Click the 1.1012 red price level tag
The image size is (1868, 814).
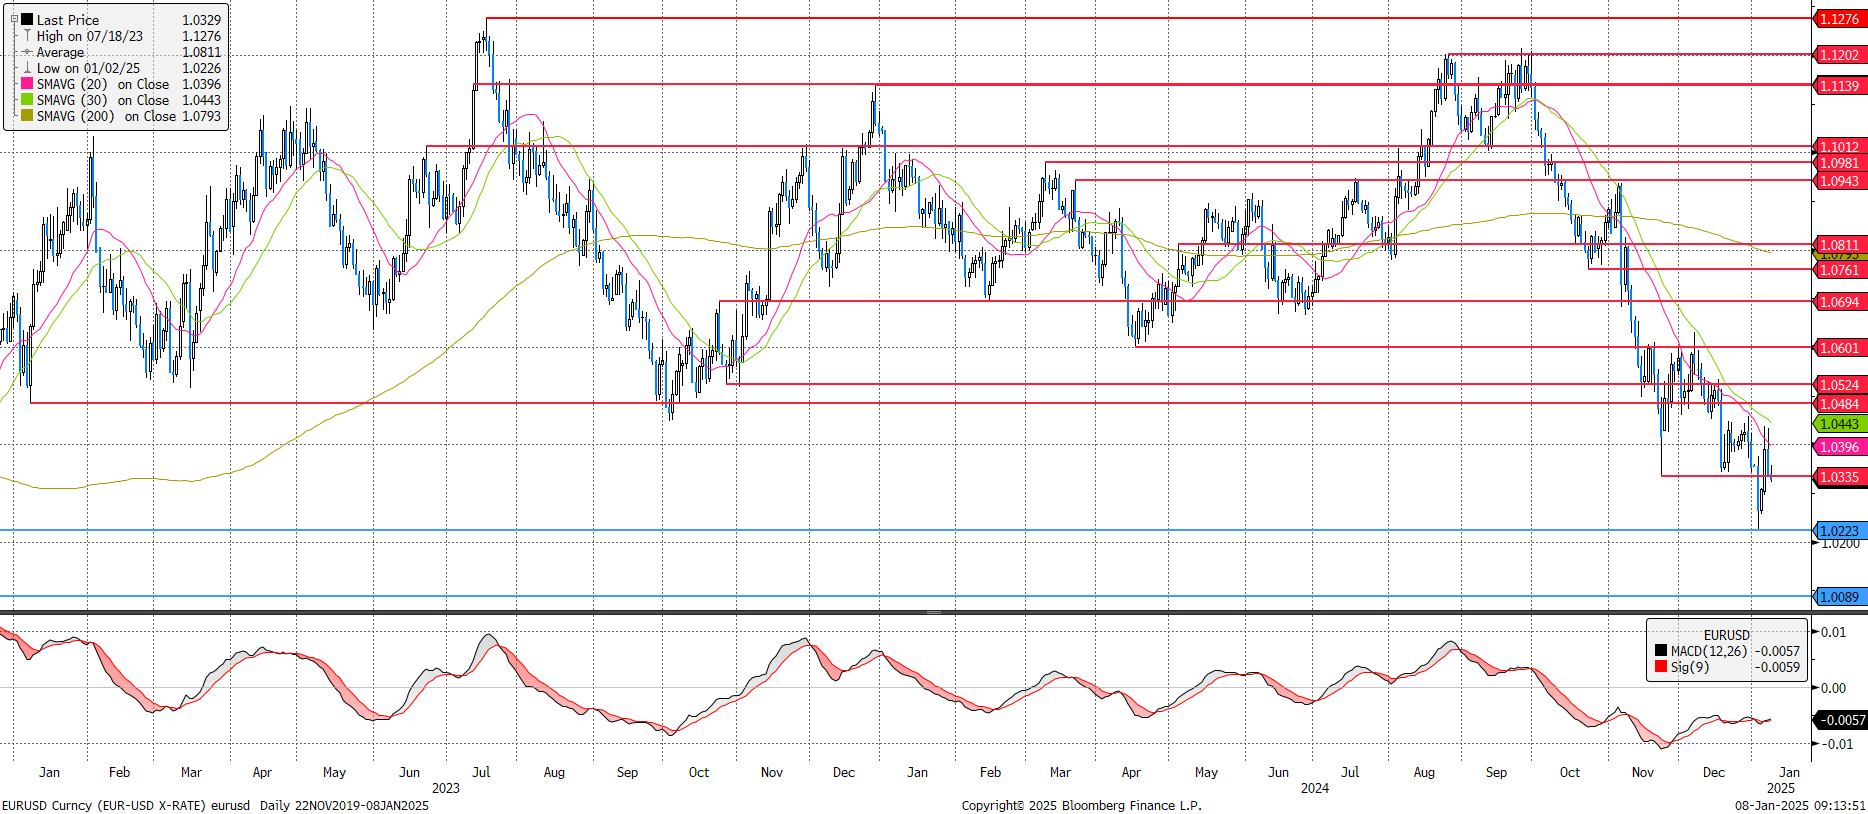pyautogui.click(x=1839, y=147)
